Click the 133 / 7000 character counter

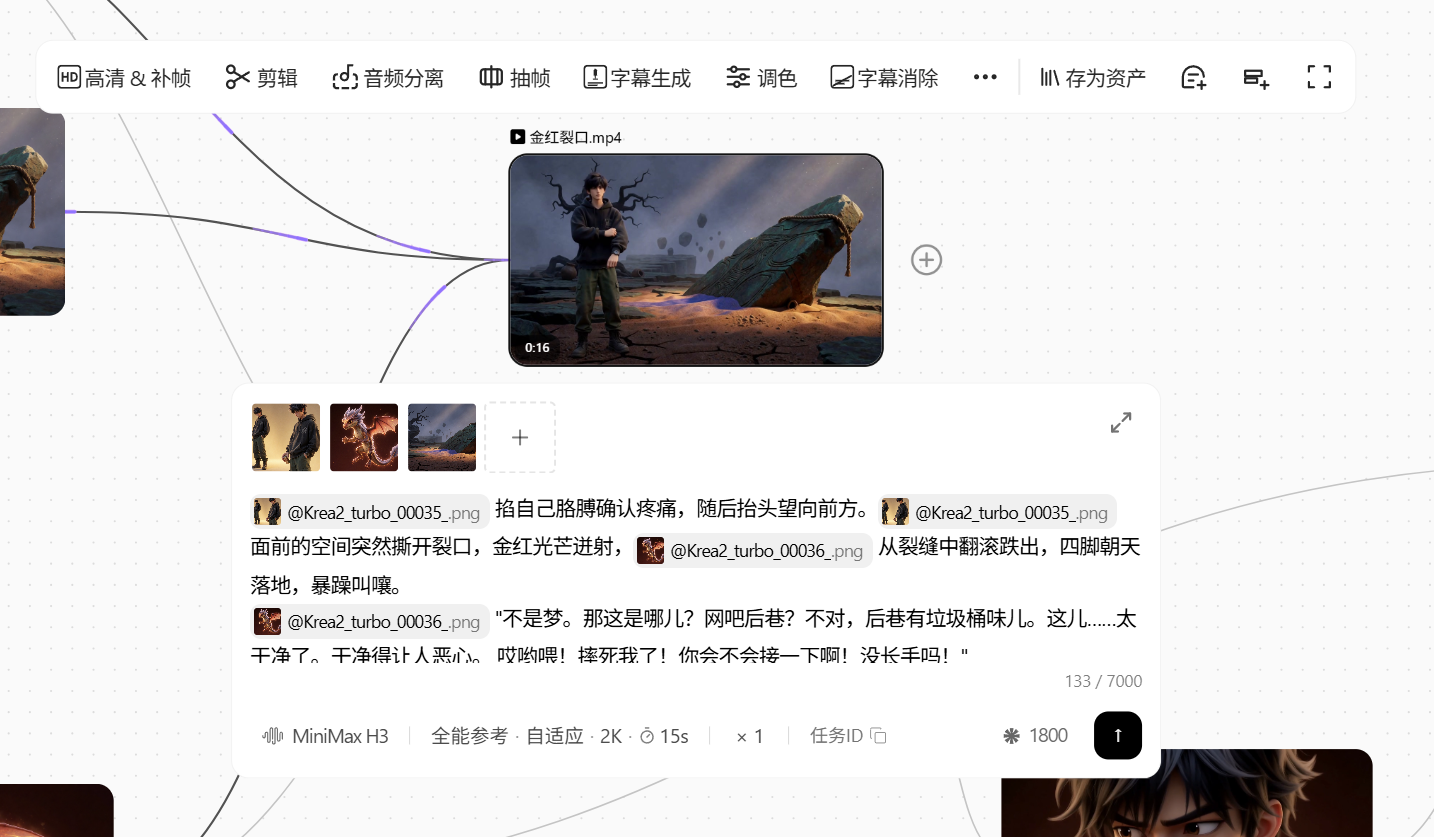pos(1103,681)
